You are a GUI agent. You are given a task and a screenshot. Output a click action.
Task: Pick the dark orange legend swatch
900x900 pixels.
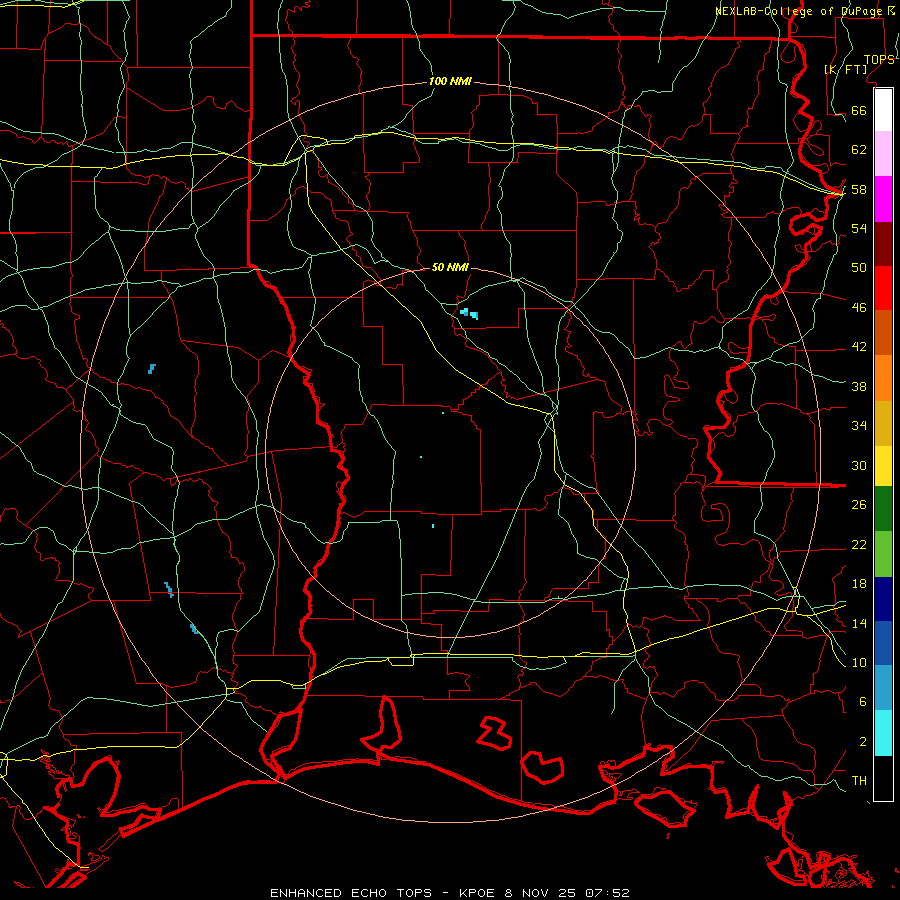(x=883, y=333)
